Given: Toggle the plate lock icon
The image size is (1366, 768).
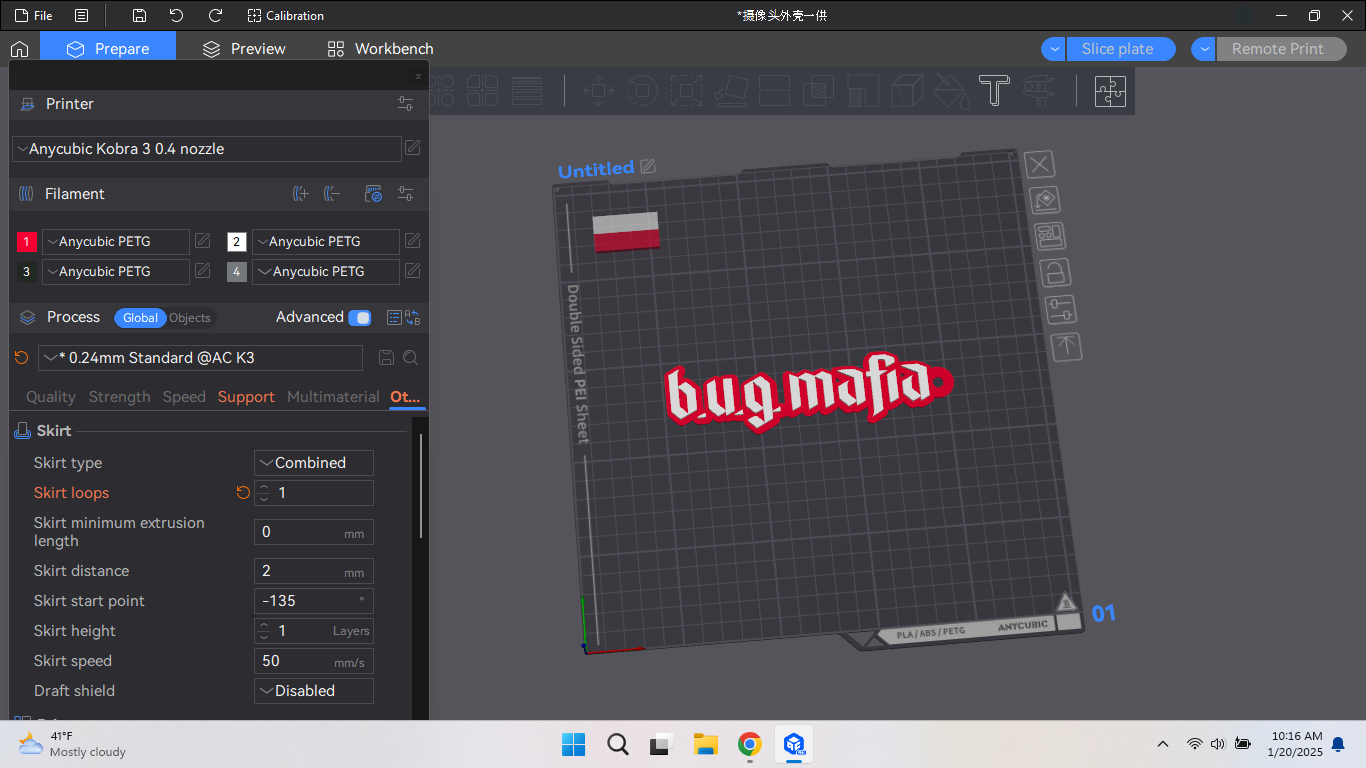Looking at the screenshot, I should coord(1055,272).
